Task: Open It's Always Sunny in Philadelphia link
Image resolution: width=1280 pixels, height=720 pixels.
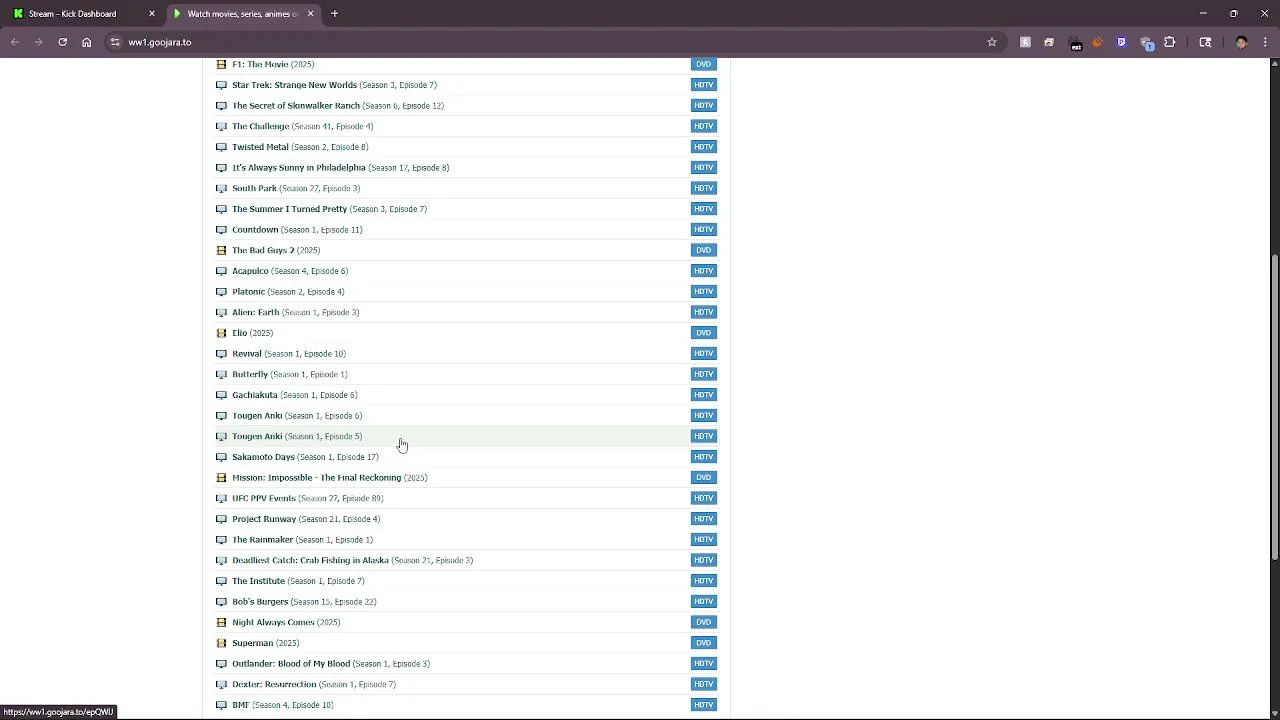Action: 340,167
